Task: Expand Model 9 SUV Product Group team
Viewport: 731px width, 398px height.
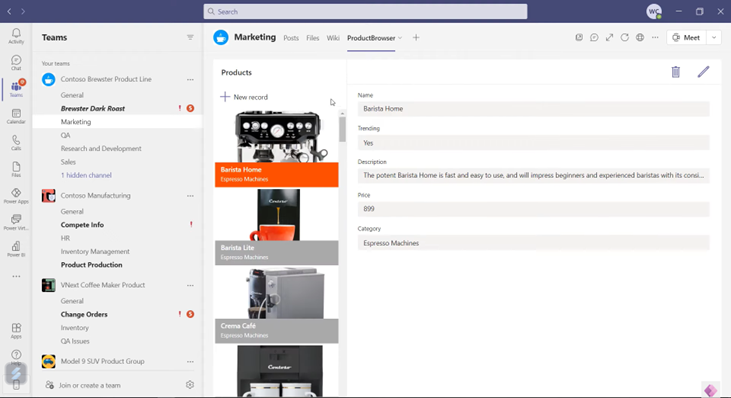Action: tap(103, 361)
